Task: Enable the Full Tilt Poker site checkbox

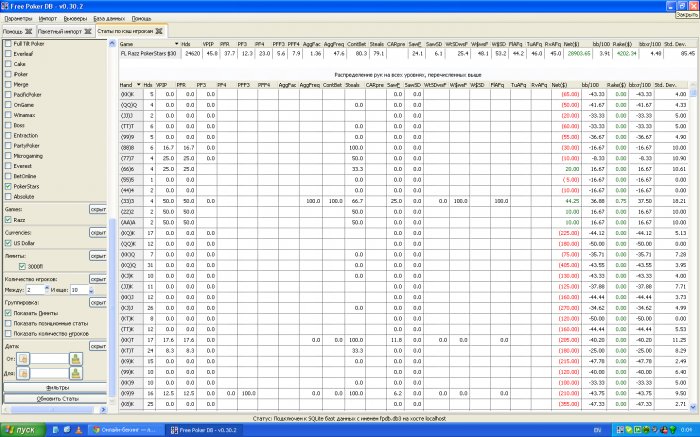Action: tap(8, 44)
